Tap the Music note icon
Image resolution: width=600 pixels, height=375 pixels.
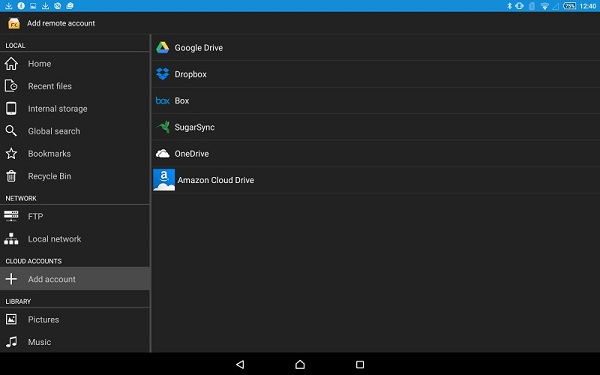(11, 342)
